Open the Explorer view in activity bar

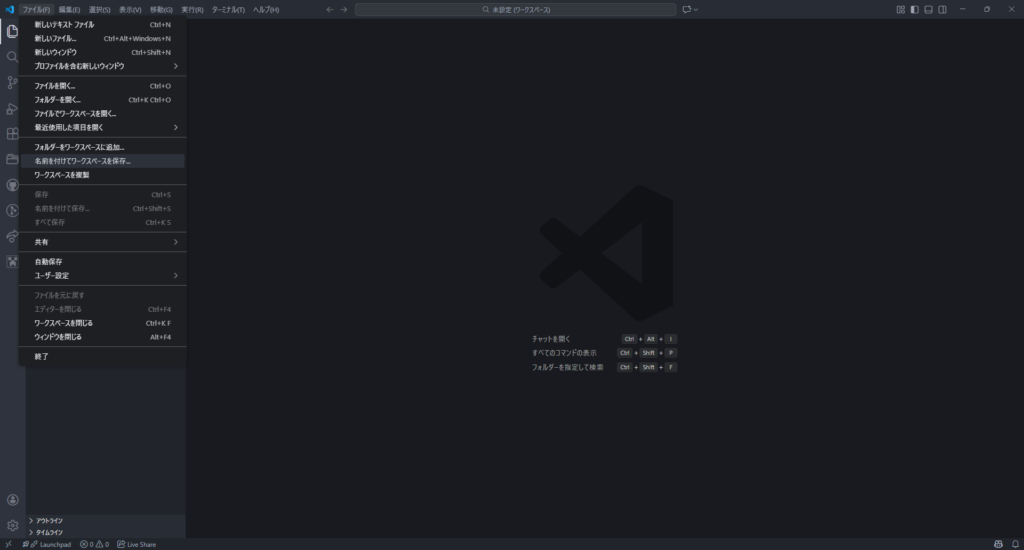pos(13,31)
